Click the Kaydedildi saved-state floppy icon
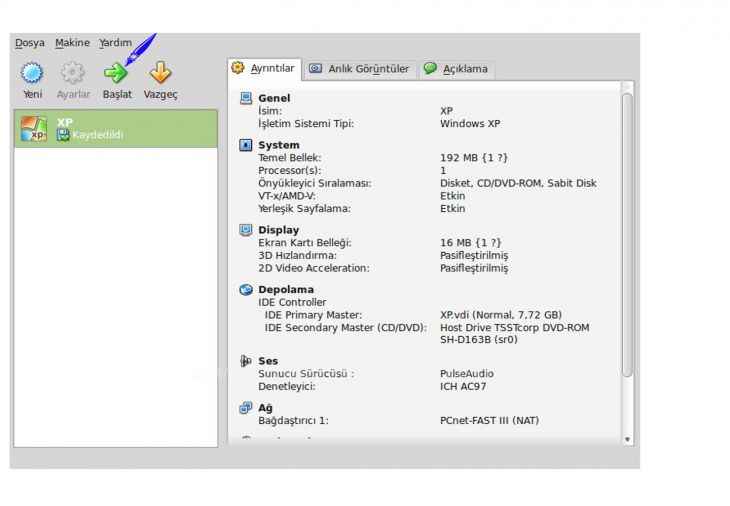This screenshot has width=730, height=506. [63, 135]
